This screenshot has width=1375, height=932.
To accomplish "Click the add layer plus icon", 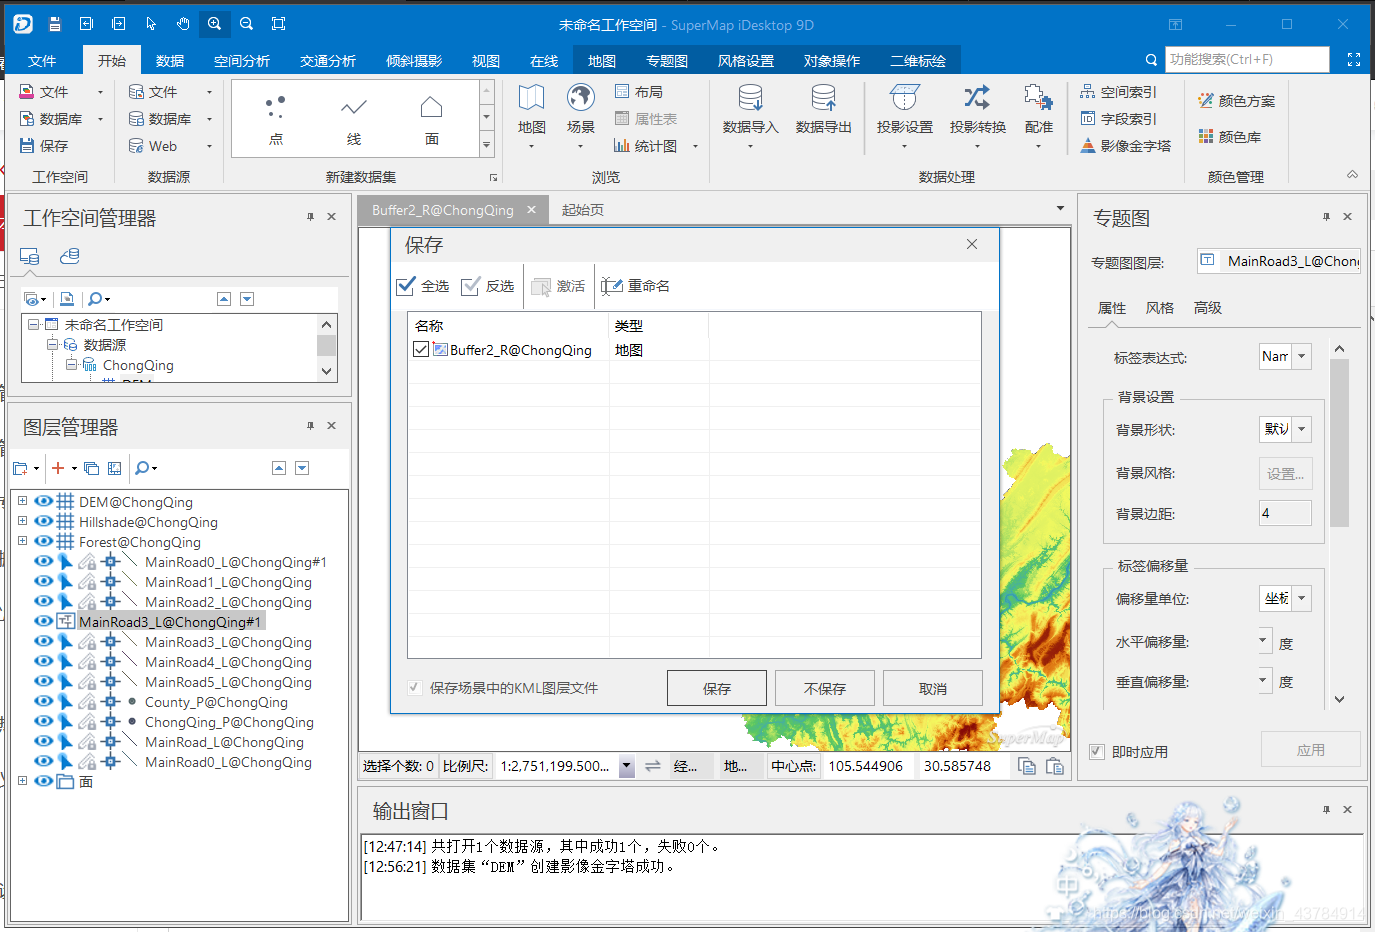I will (x=58, y=468).
